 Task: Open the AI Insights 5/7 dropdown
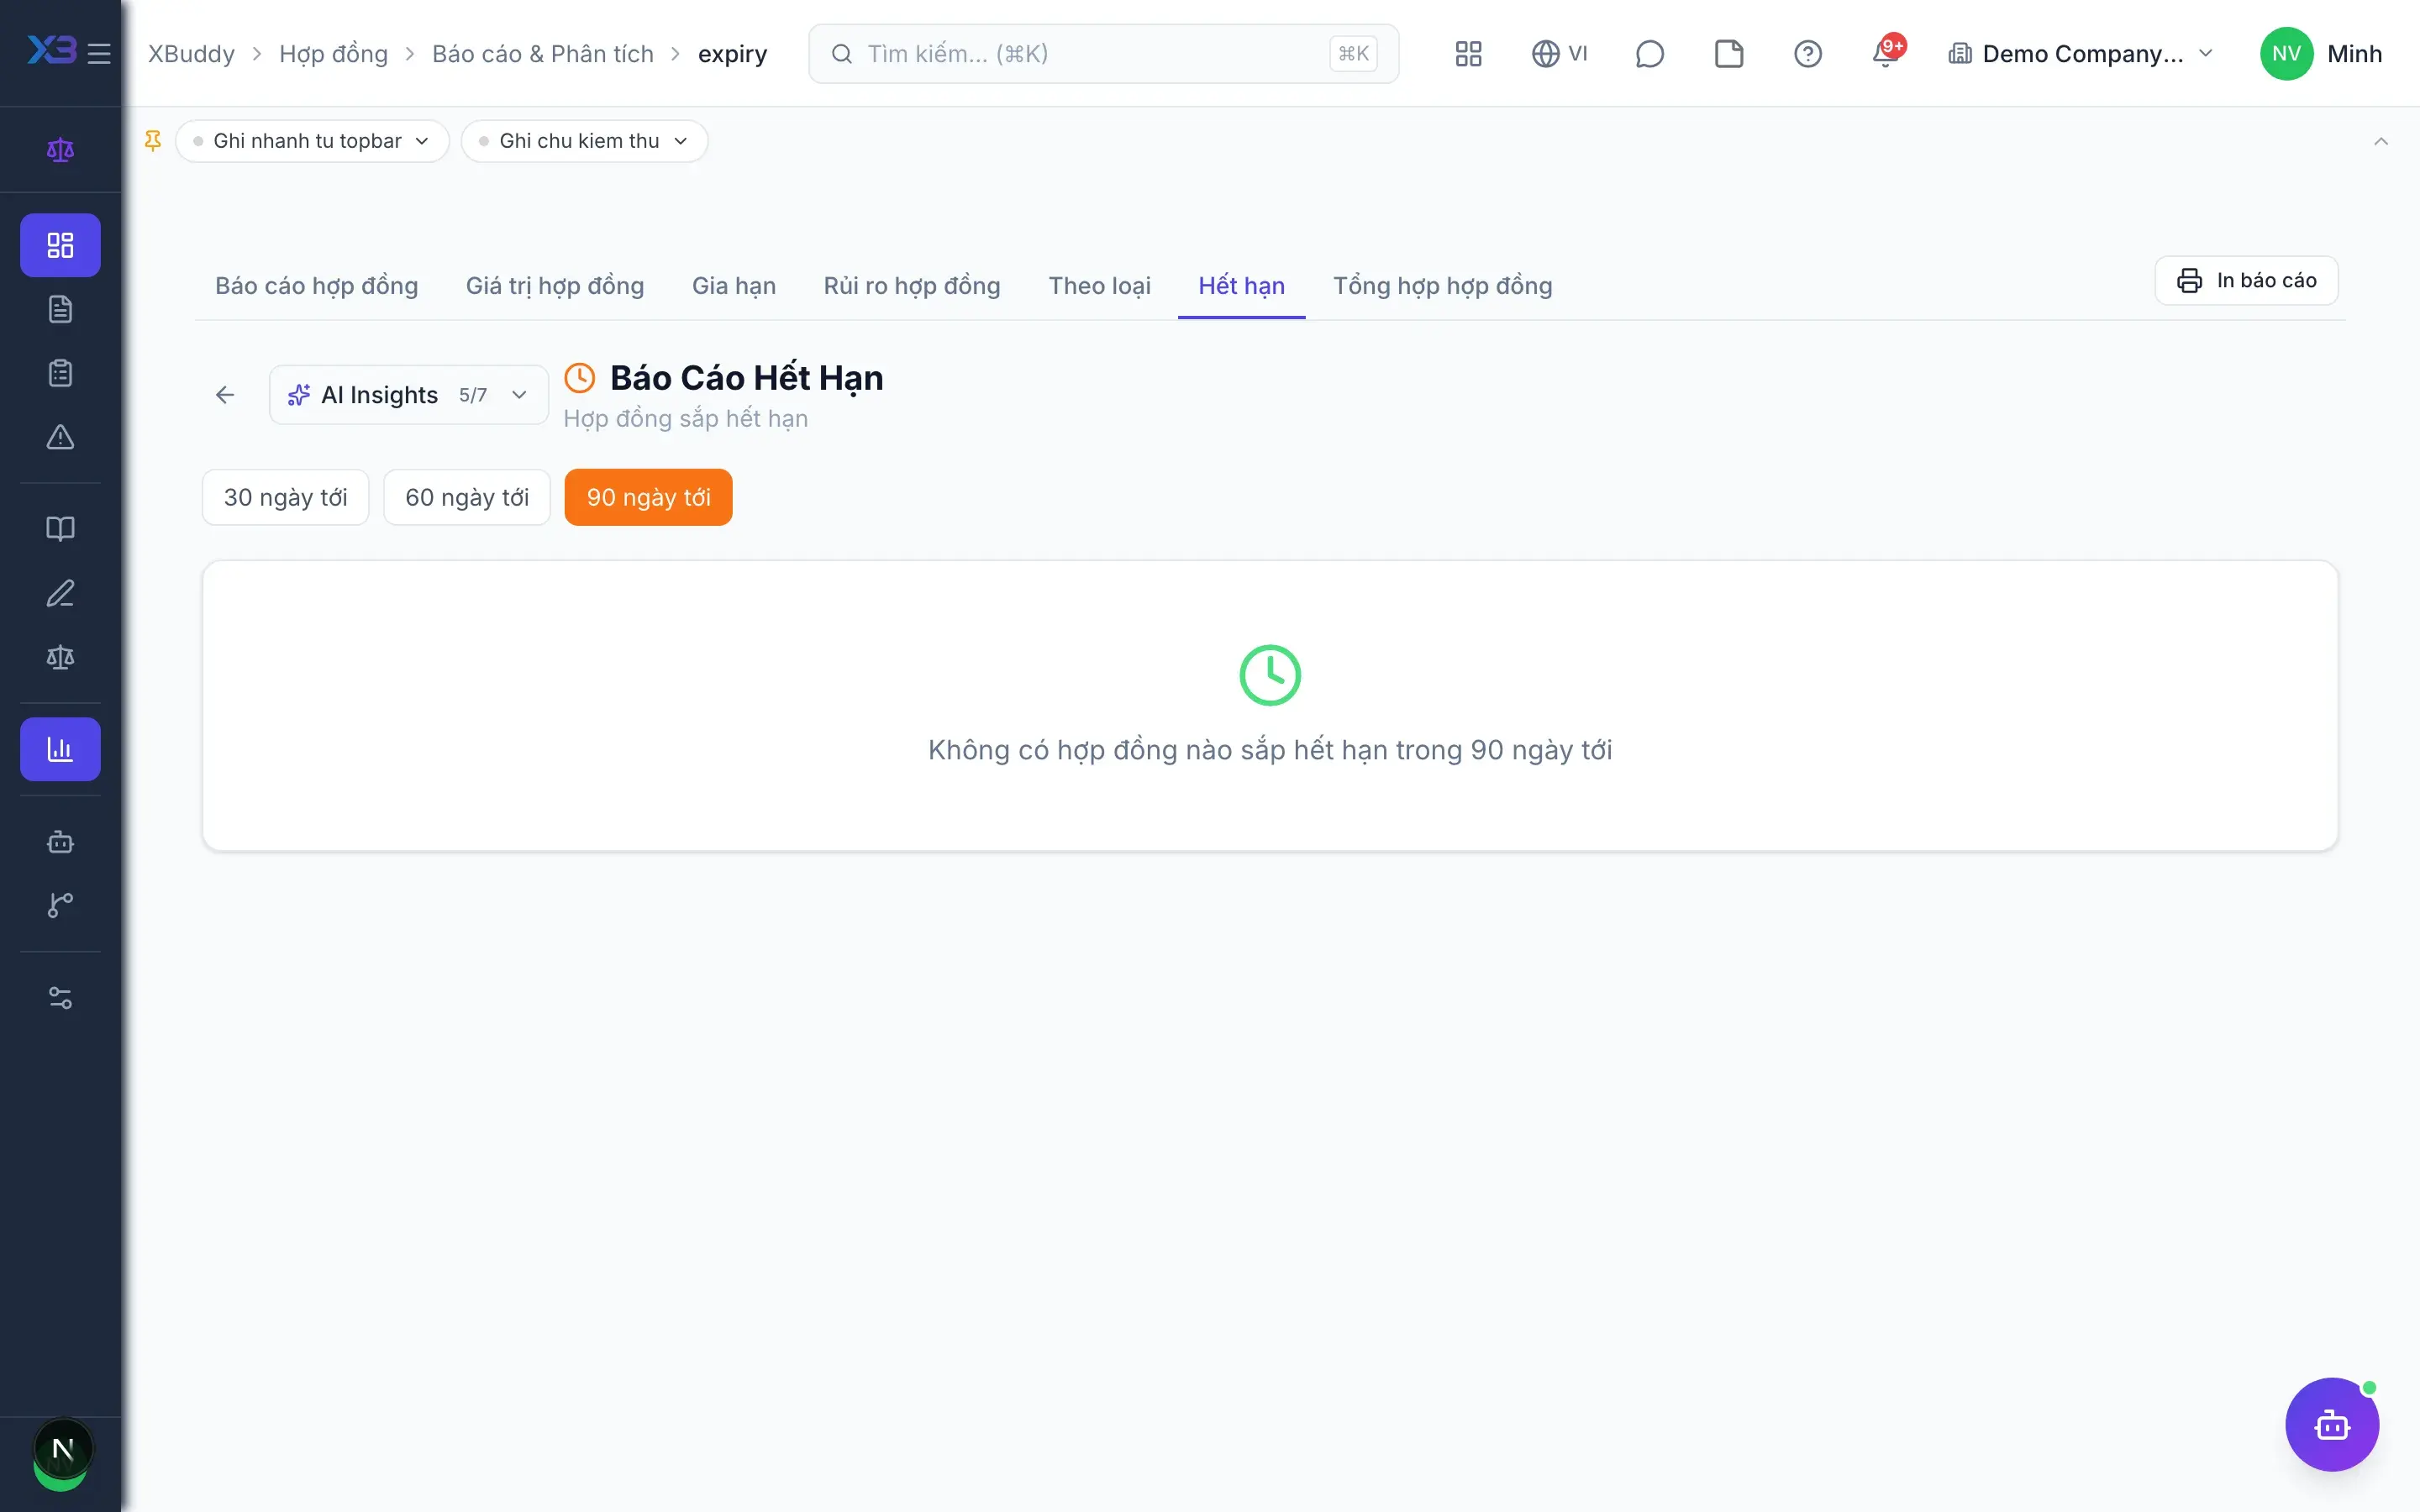[408, 395]
